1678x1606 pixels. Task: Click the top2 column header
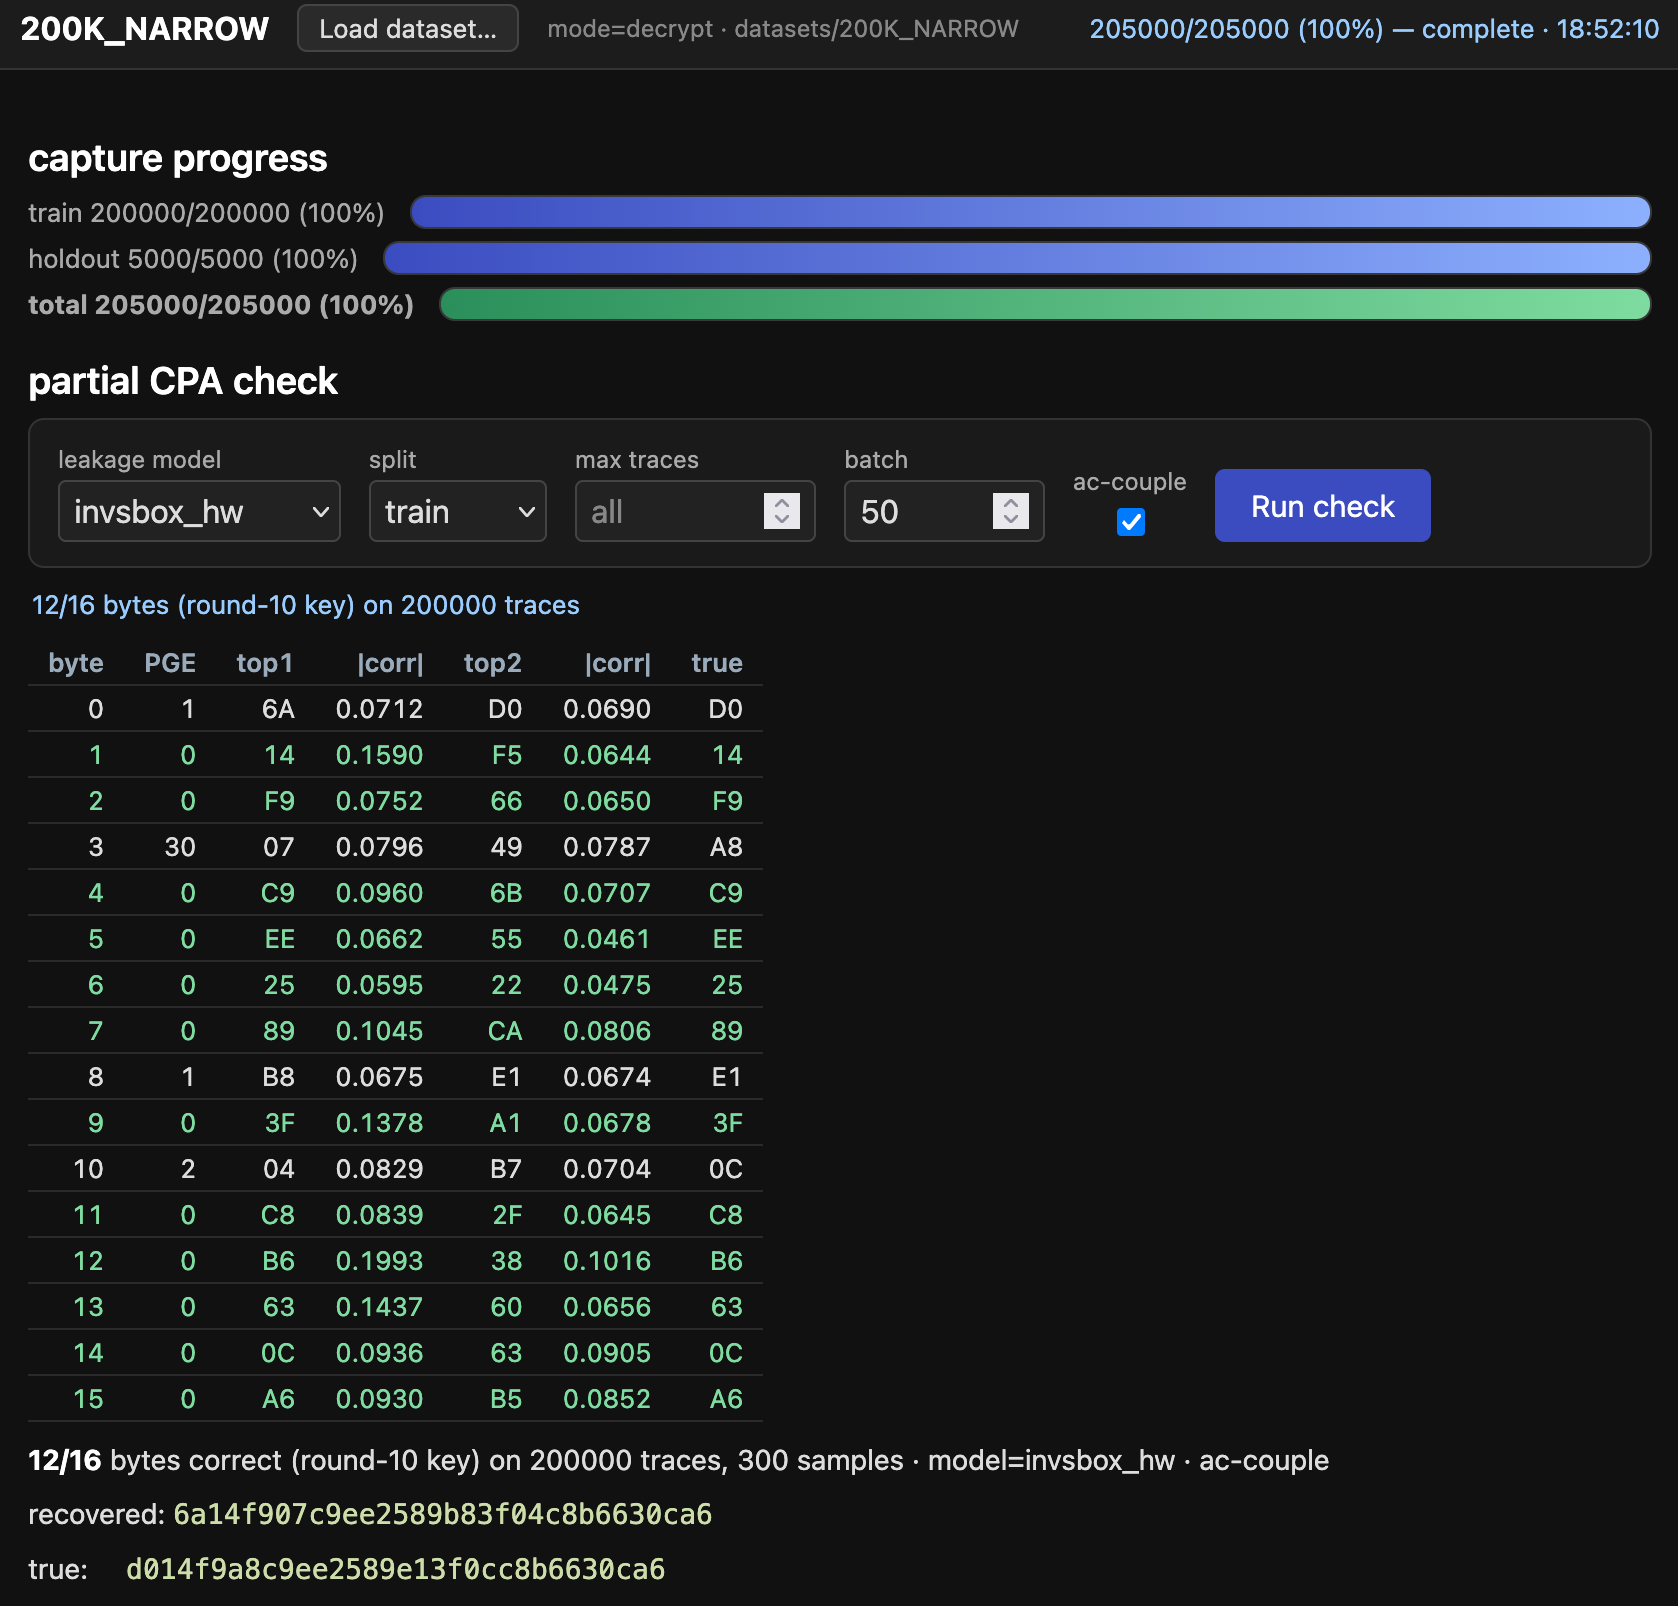pos(493,663)
